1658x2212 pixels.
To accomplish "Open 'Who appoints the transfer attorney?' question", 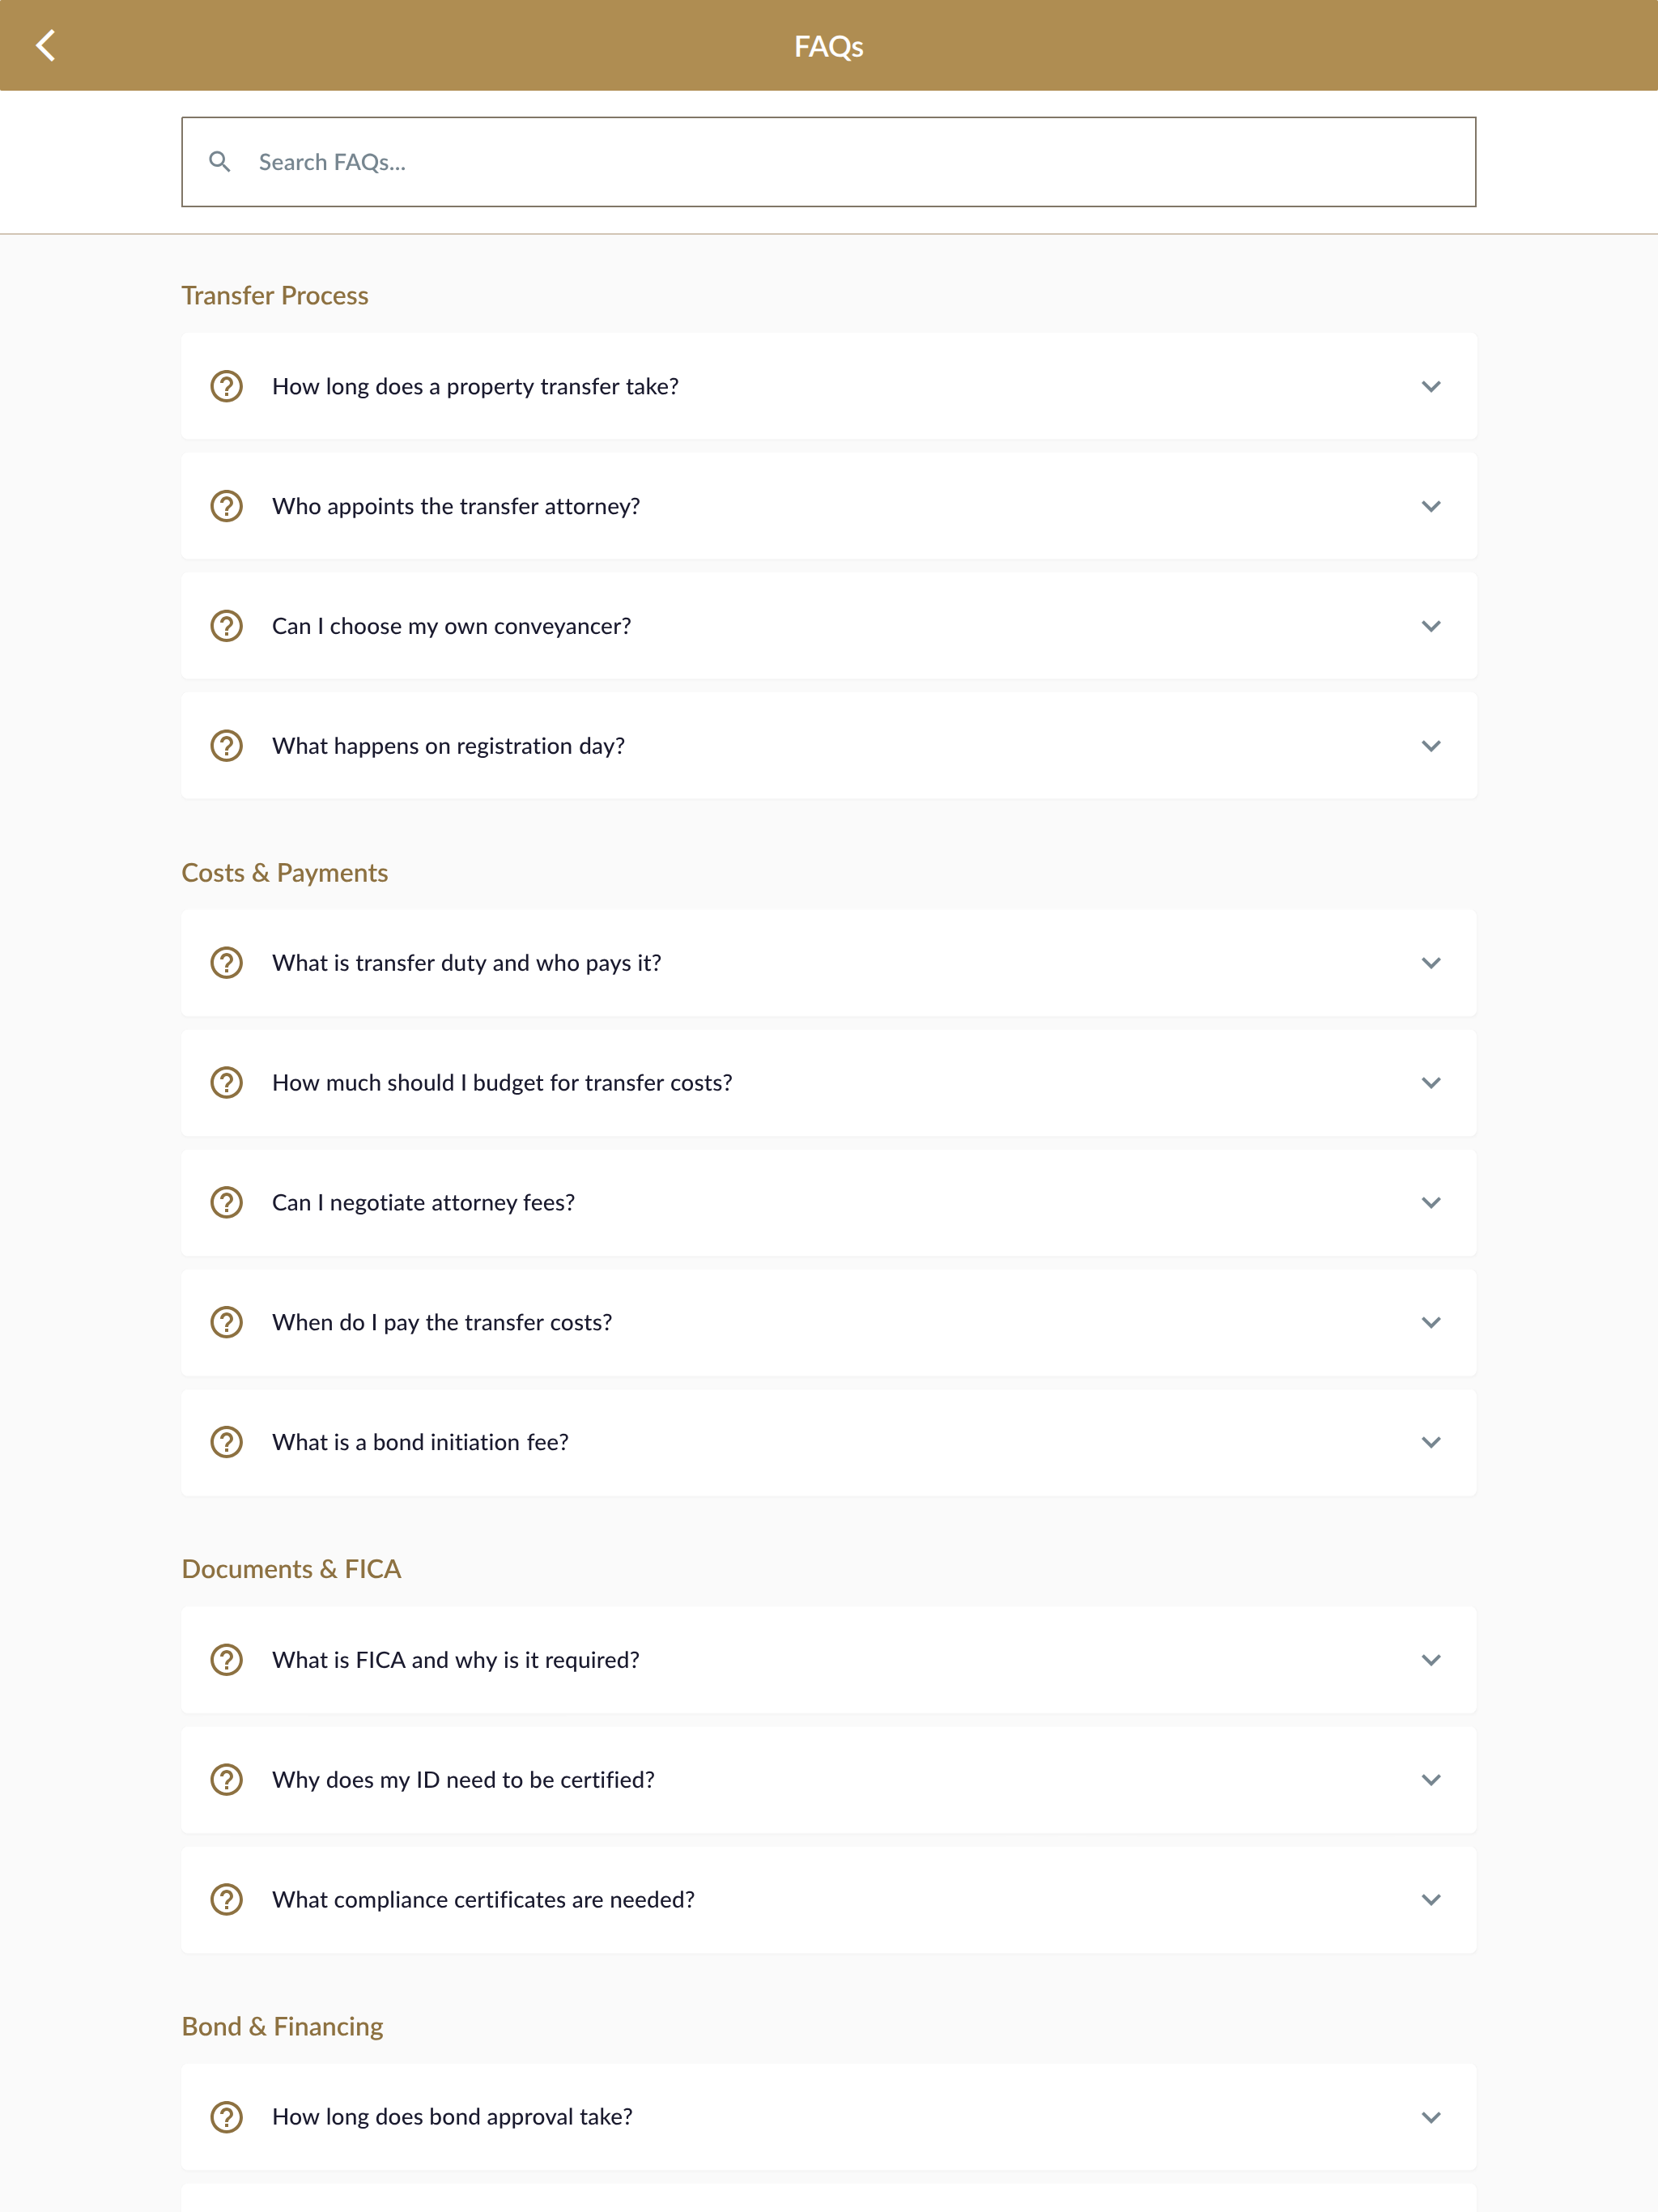I will coord(829,506).
